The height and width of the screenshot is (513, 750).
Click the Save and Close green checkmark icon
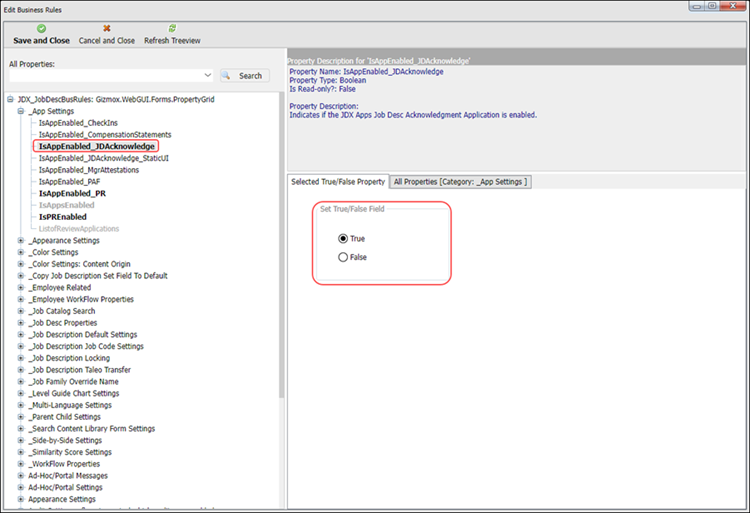point(41,29)
